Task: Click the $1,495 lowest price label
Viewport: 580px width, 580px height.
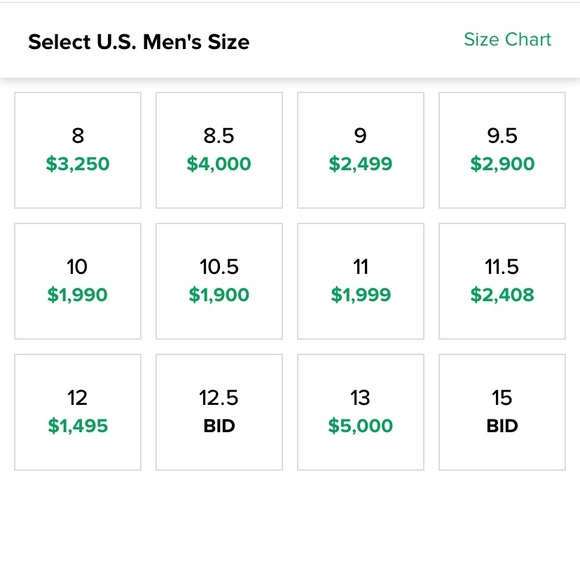Action: point(78,426)
